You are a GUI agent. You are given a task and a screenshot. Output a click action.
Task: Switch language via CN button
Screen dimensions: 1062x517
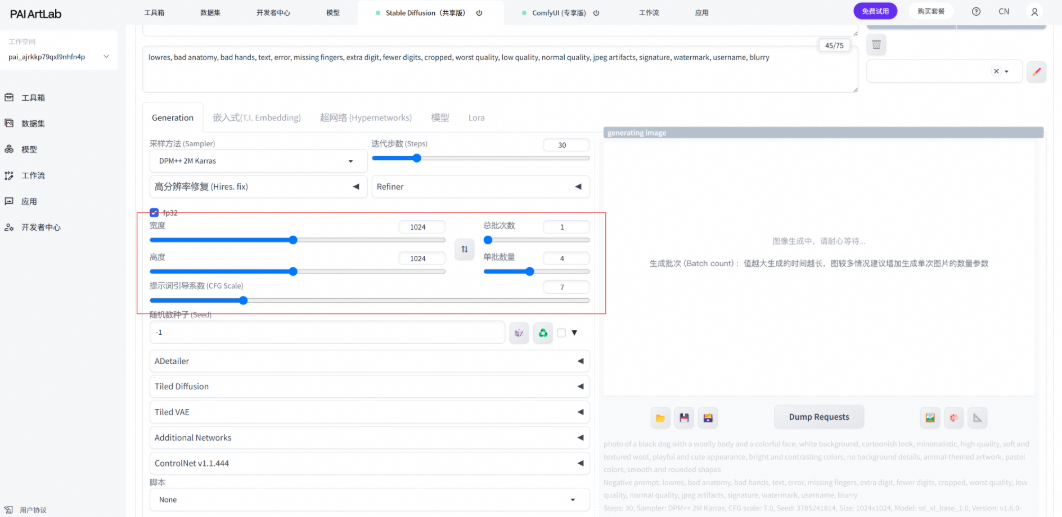(x=1004, y=12)
